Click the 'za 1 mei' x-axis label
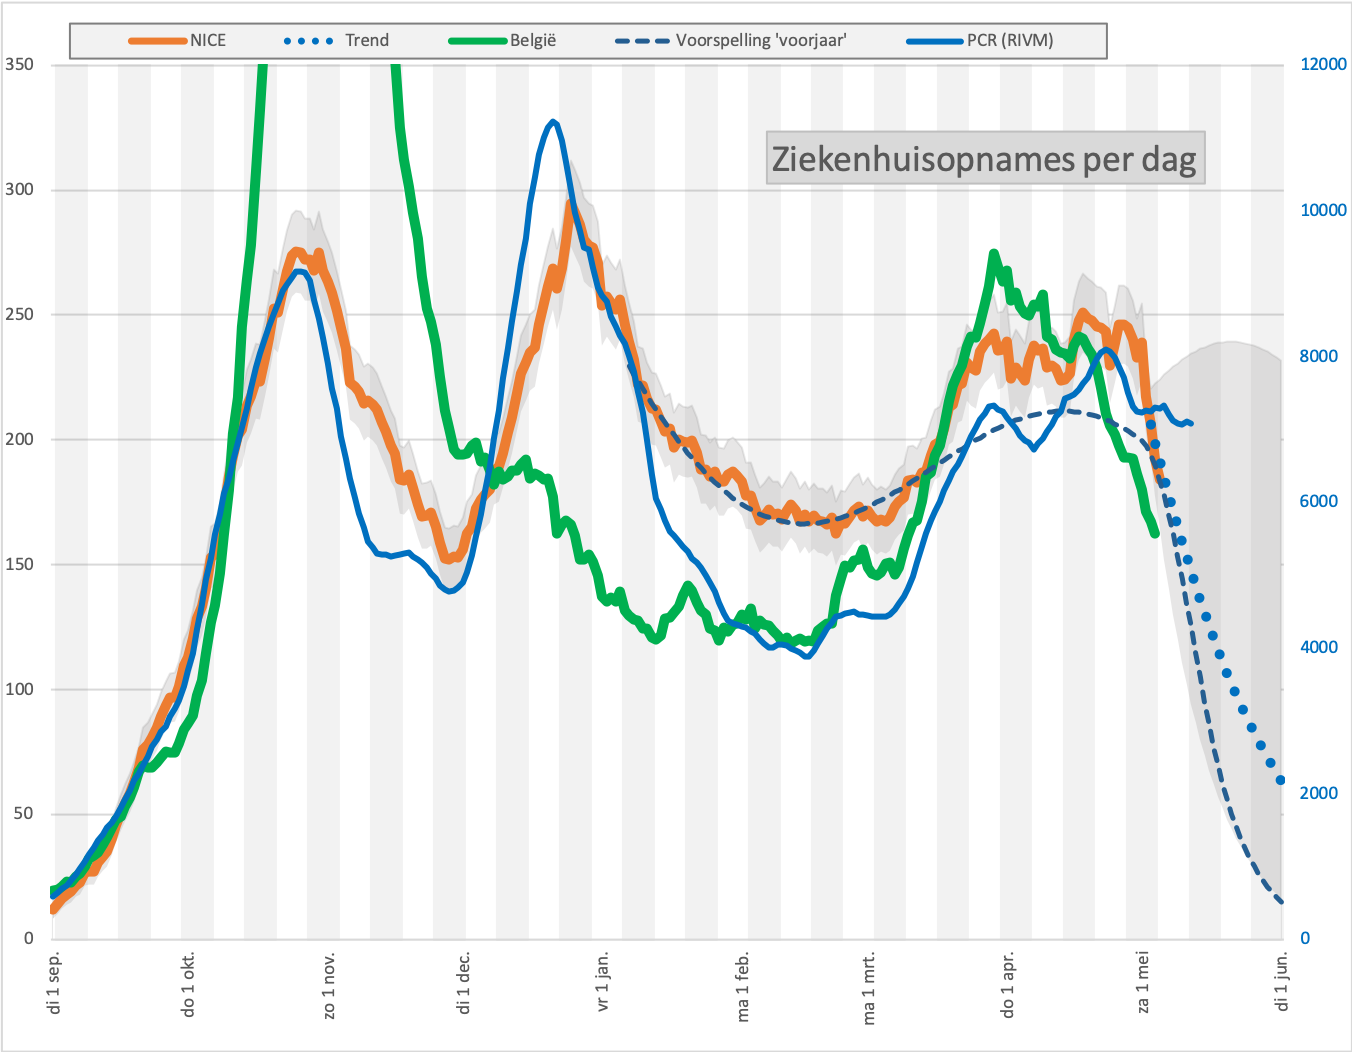 1144,984
